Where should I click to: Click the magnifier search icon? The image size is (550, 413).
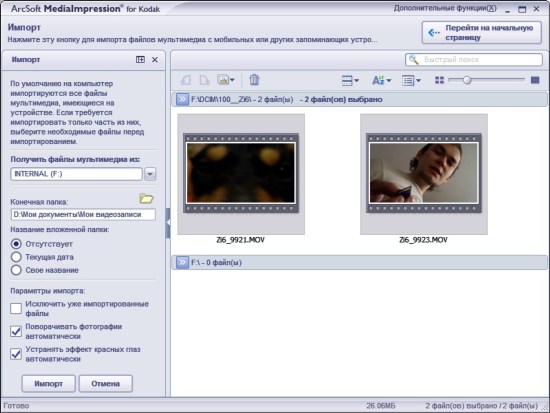click(414, 60)
